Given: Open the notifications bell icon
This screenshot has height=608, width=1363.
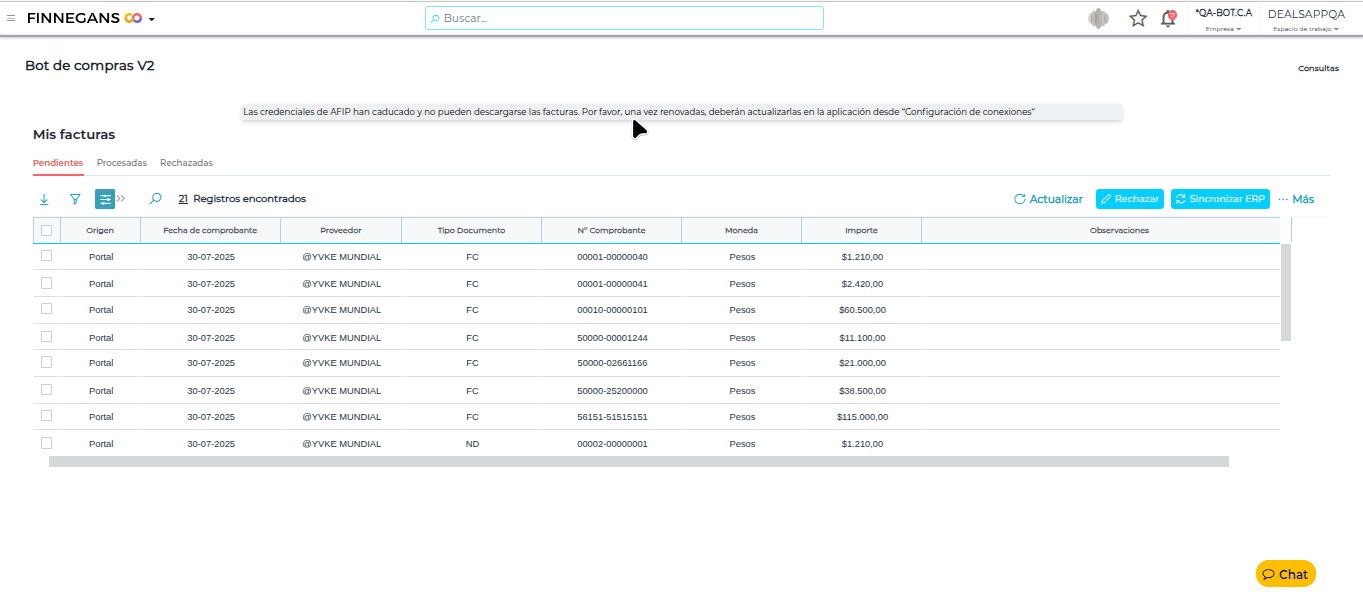Looking at the screenshot, I should coord(1168,18).
